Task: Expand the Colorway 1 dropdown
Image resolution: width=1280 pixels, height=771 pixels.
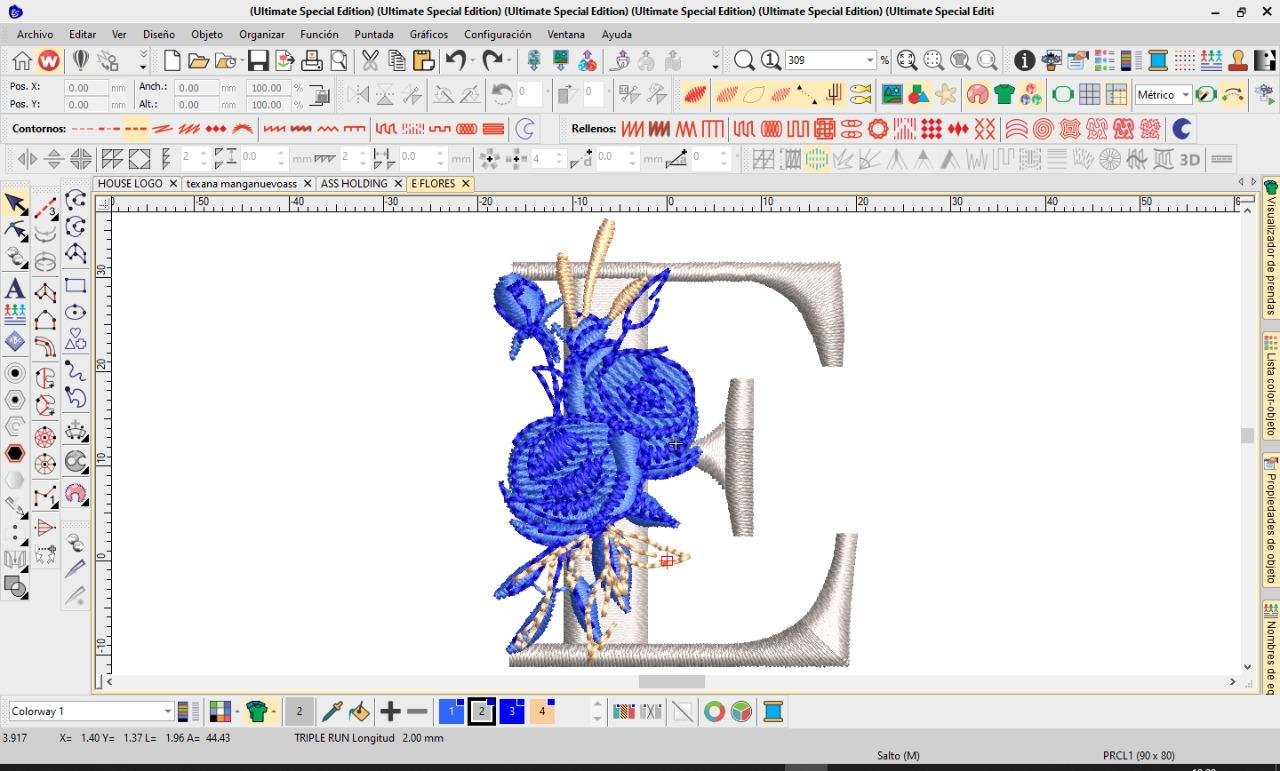Action: (x=167, y=712)
